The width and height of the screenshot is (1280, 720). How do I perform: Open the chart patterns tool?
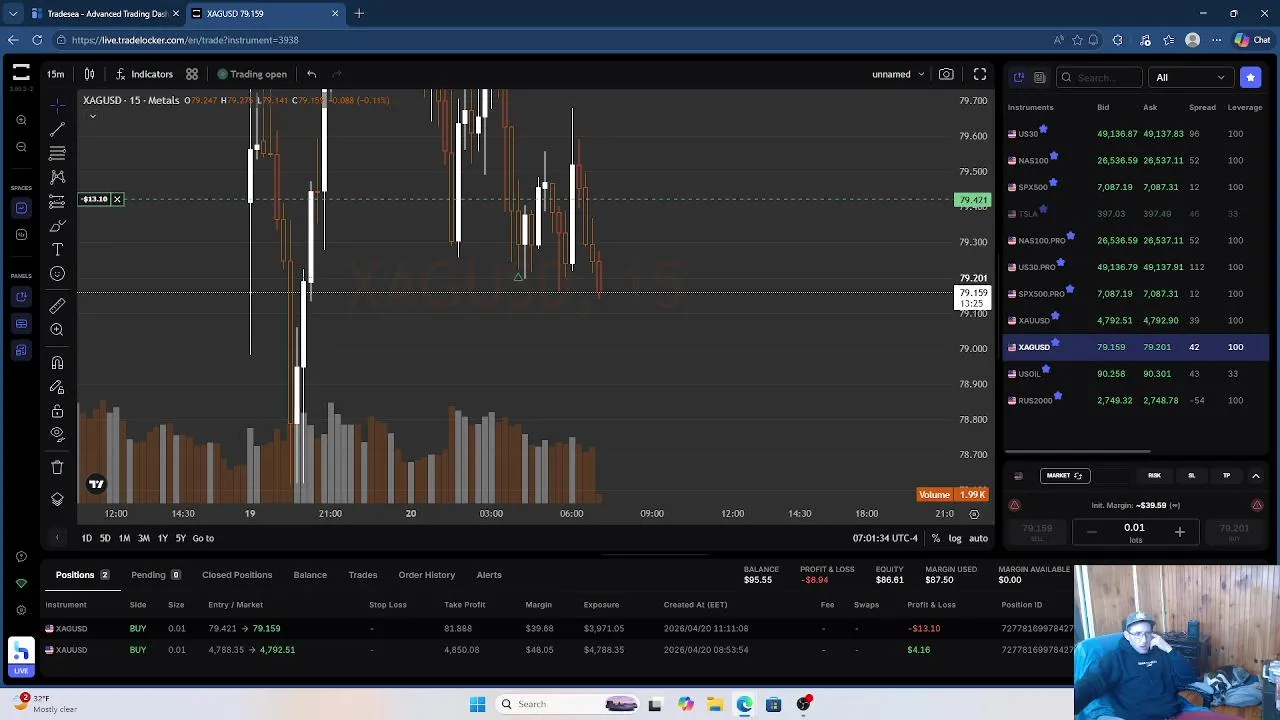pyautogui.click(x=57, y=177)
